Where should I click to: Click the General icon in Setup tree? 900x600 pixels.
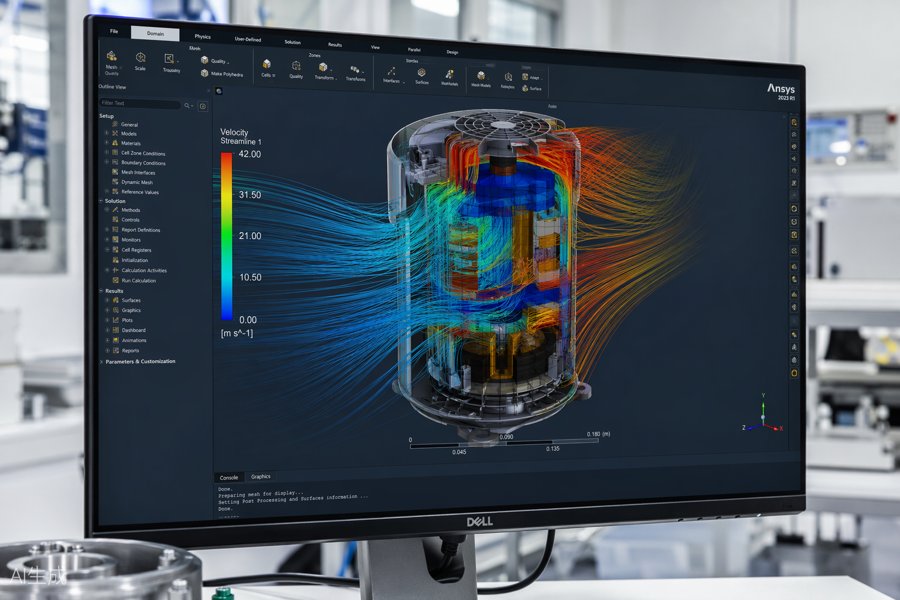115,124
